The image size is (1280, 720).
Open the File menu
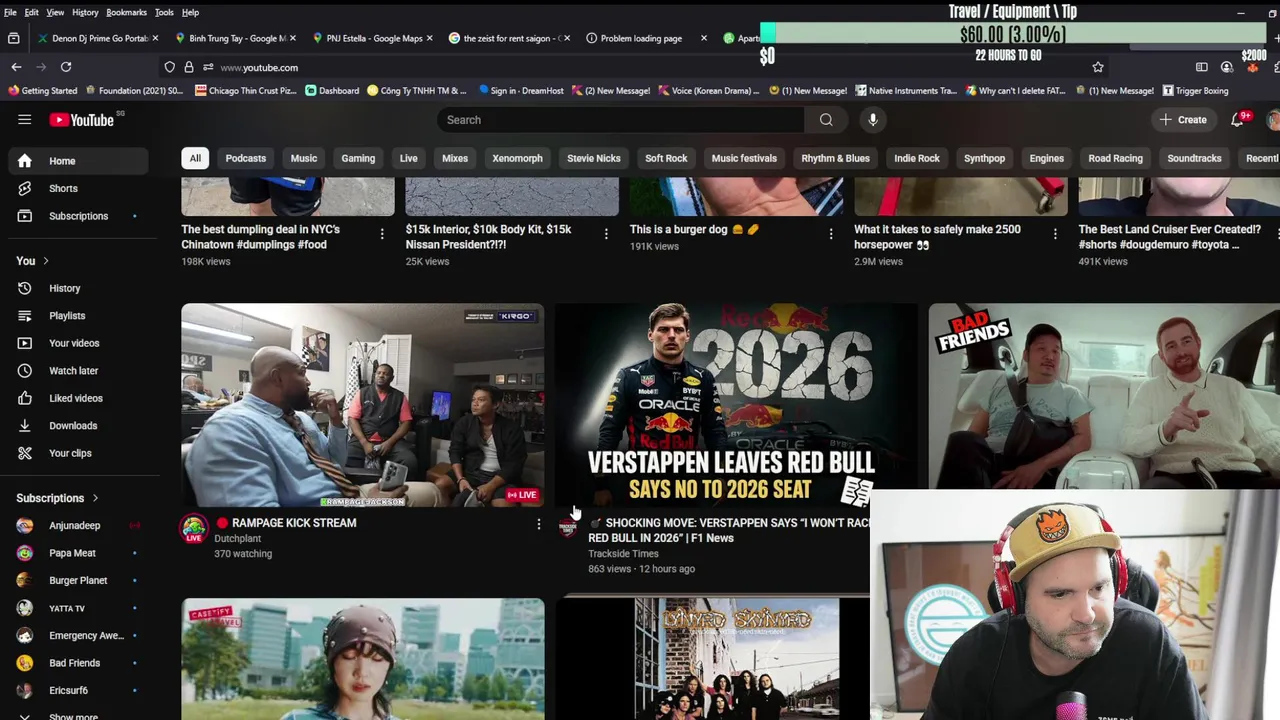[x=10, y=12]
